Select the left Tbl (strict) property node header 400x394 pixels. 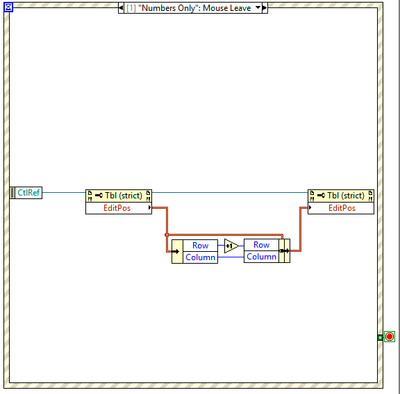(119, 196)
